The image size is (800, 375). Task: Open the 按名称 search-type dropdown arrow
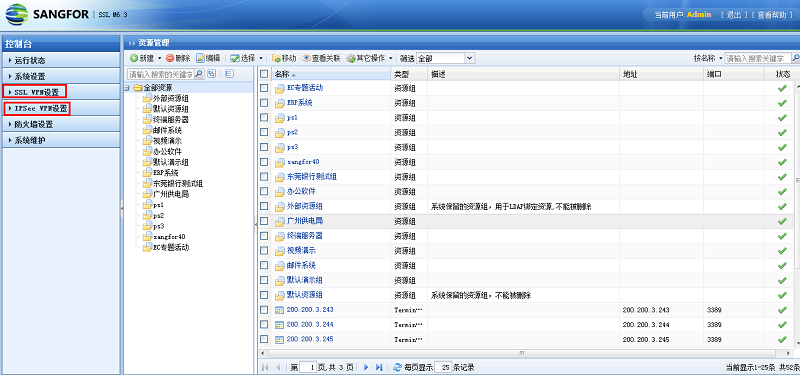pyautogui.click(x=721, y=59)
